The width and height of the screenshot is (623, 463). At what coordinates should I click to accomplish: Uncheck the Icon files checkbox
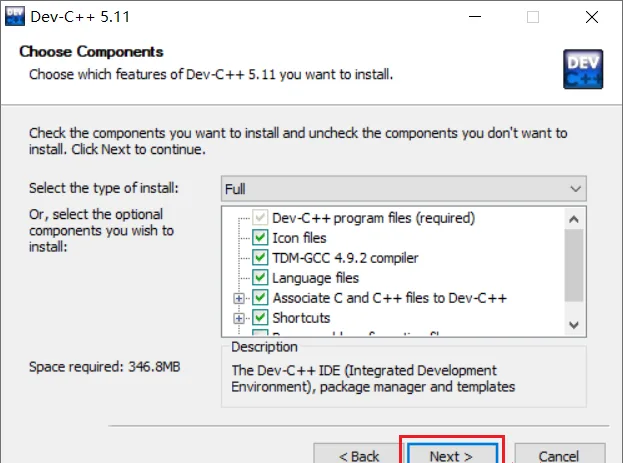260,238
